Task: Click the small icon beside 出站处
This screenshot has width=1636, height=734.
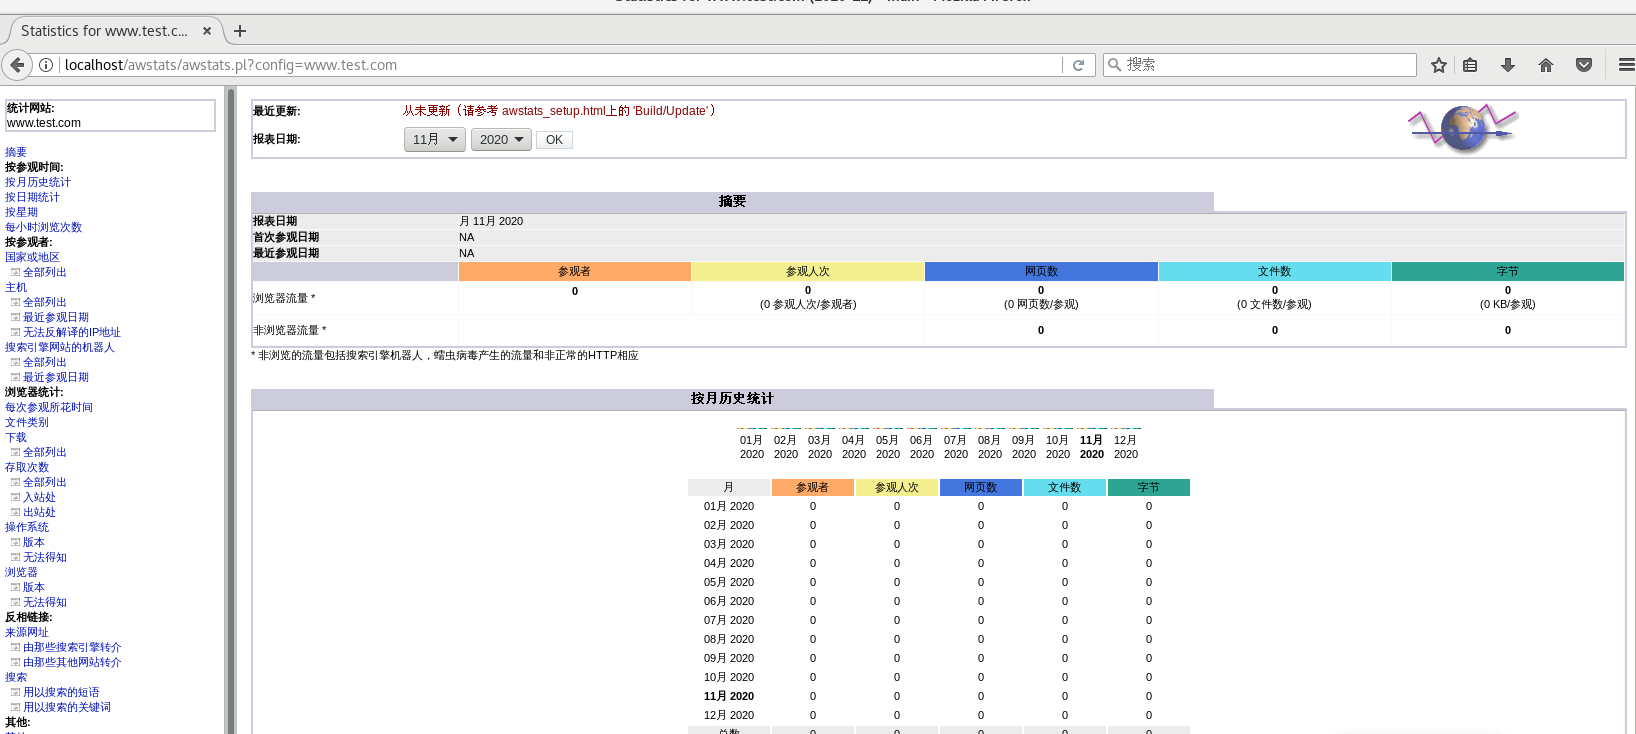Action: pos(15,512)
